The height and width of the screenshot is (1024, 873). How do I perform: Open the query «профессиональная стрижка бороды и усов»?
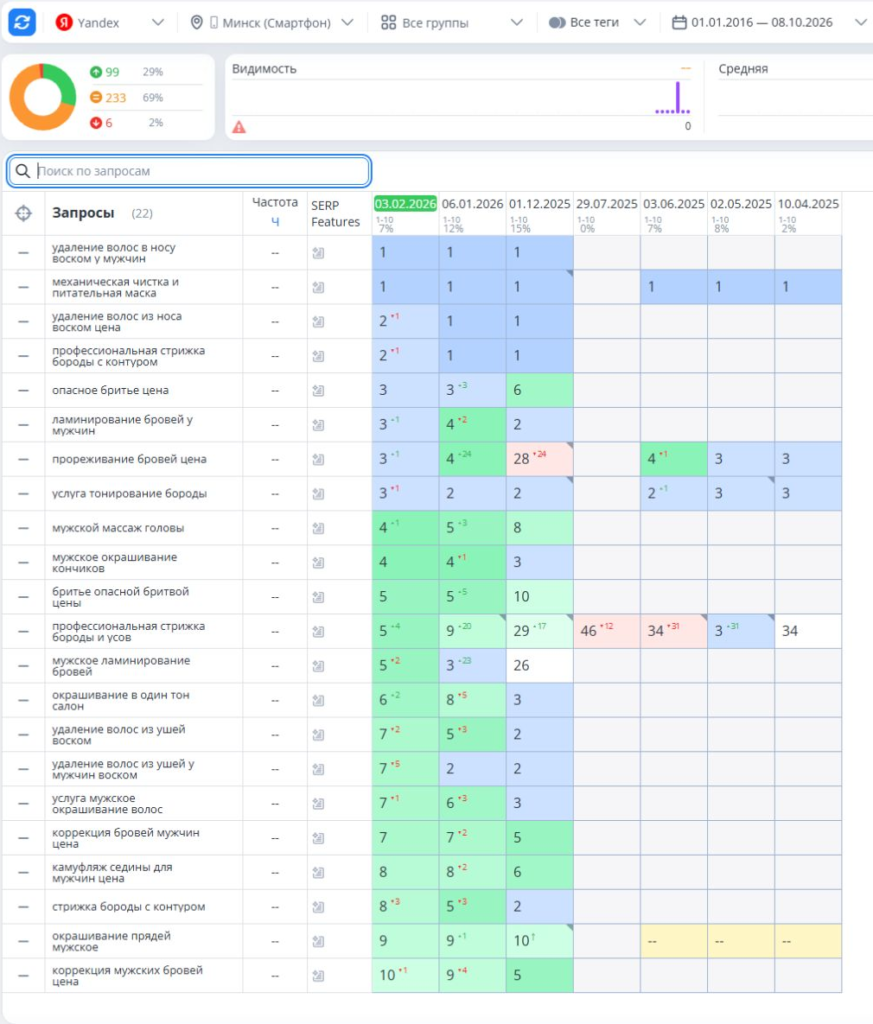pyautogui.click(x=129, y=632)
